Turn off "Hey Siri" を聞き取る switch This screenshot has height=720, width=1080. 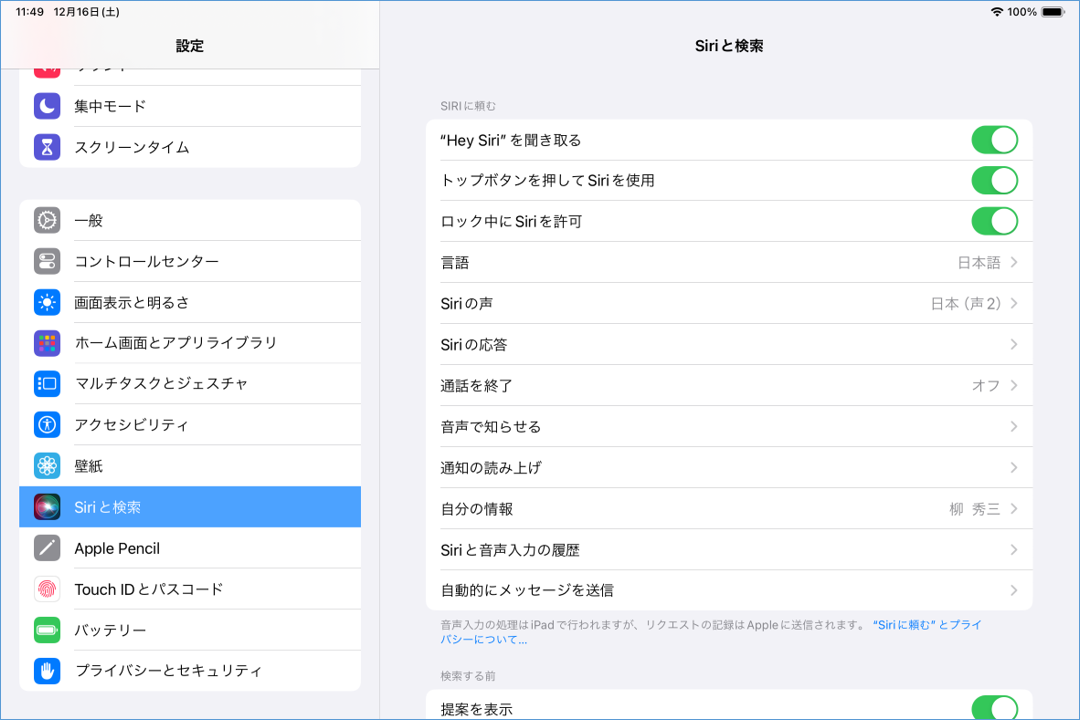point(995,140)
